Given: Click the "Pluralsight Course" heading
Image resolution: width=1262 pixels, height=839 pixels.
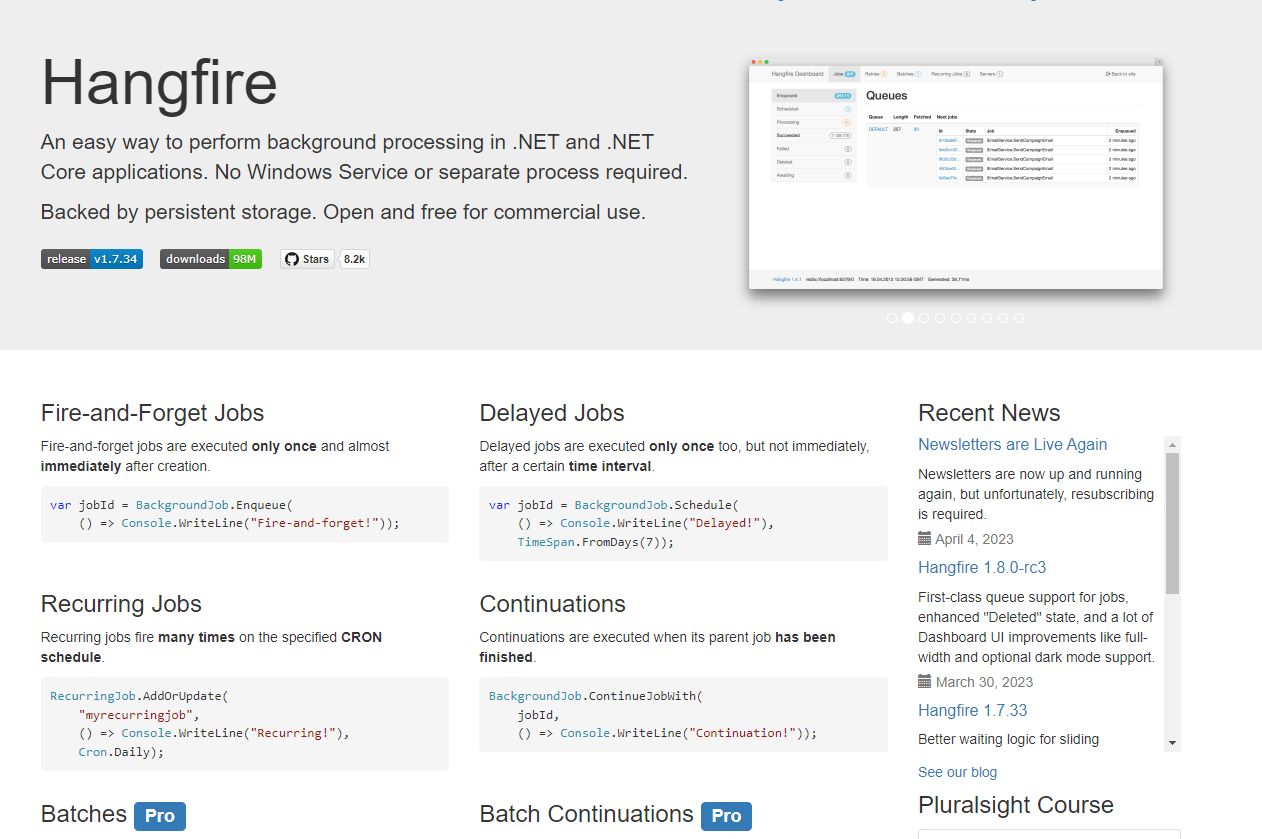Looking at the screenshot, I should coord(1016,805).
